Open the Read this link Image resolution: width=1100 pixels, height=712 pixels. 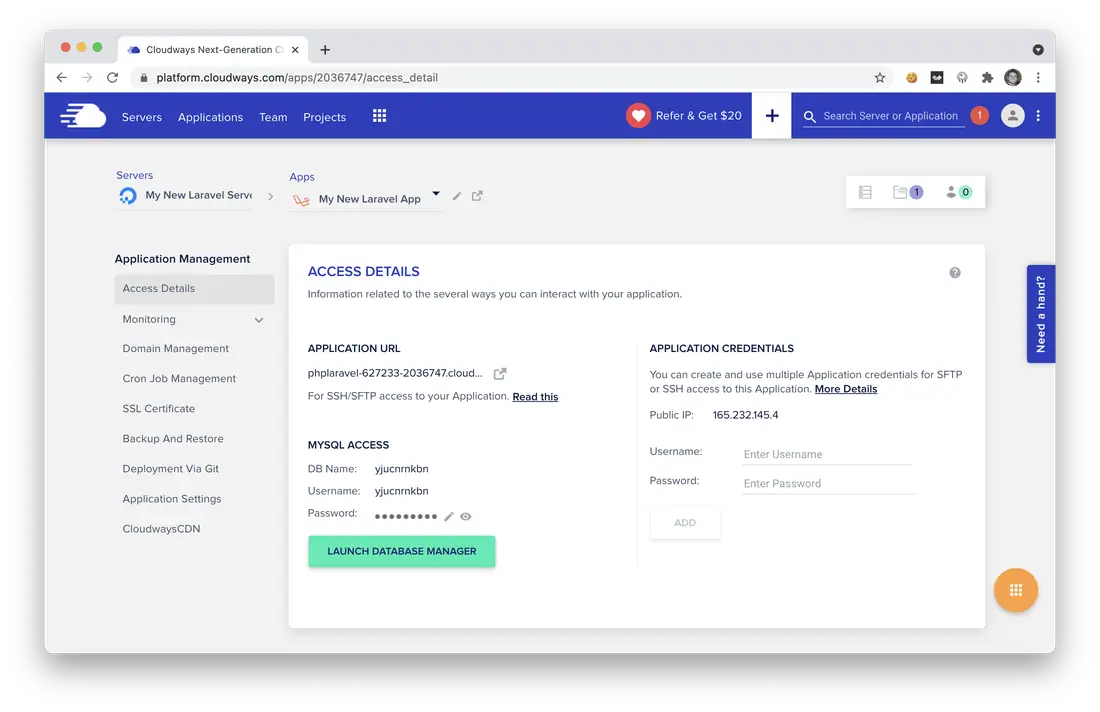click(x=535, y=397)
